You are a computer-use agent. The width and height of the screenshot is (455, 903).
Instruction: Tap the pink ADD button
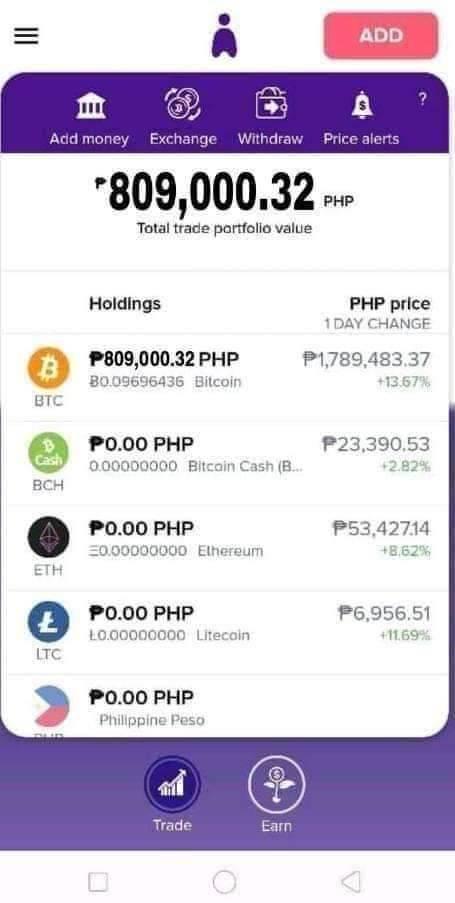coord(381,36)
